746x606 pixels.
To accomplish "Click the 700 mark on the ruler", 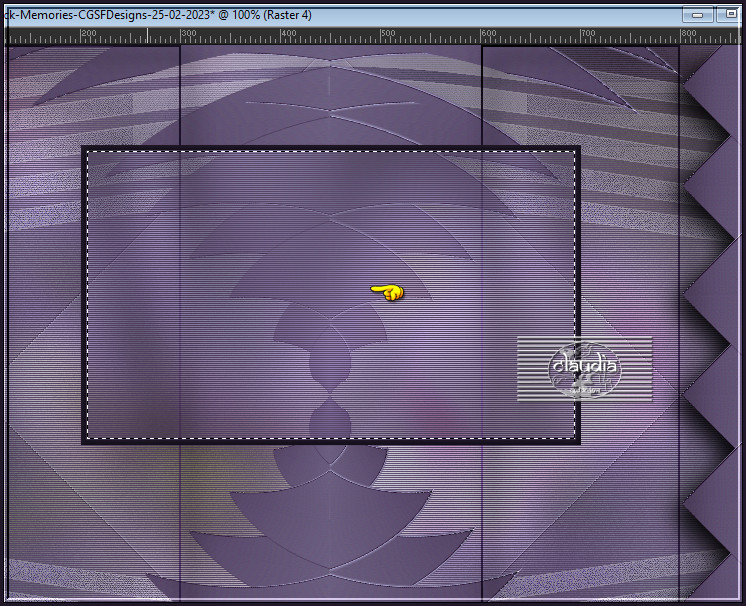I will [x=588, y=33].
